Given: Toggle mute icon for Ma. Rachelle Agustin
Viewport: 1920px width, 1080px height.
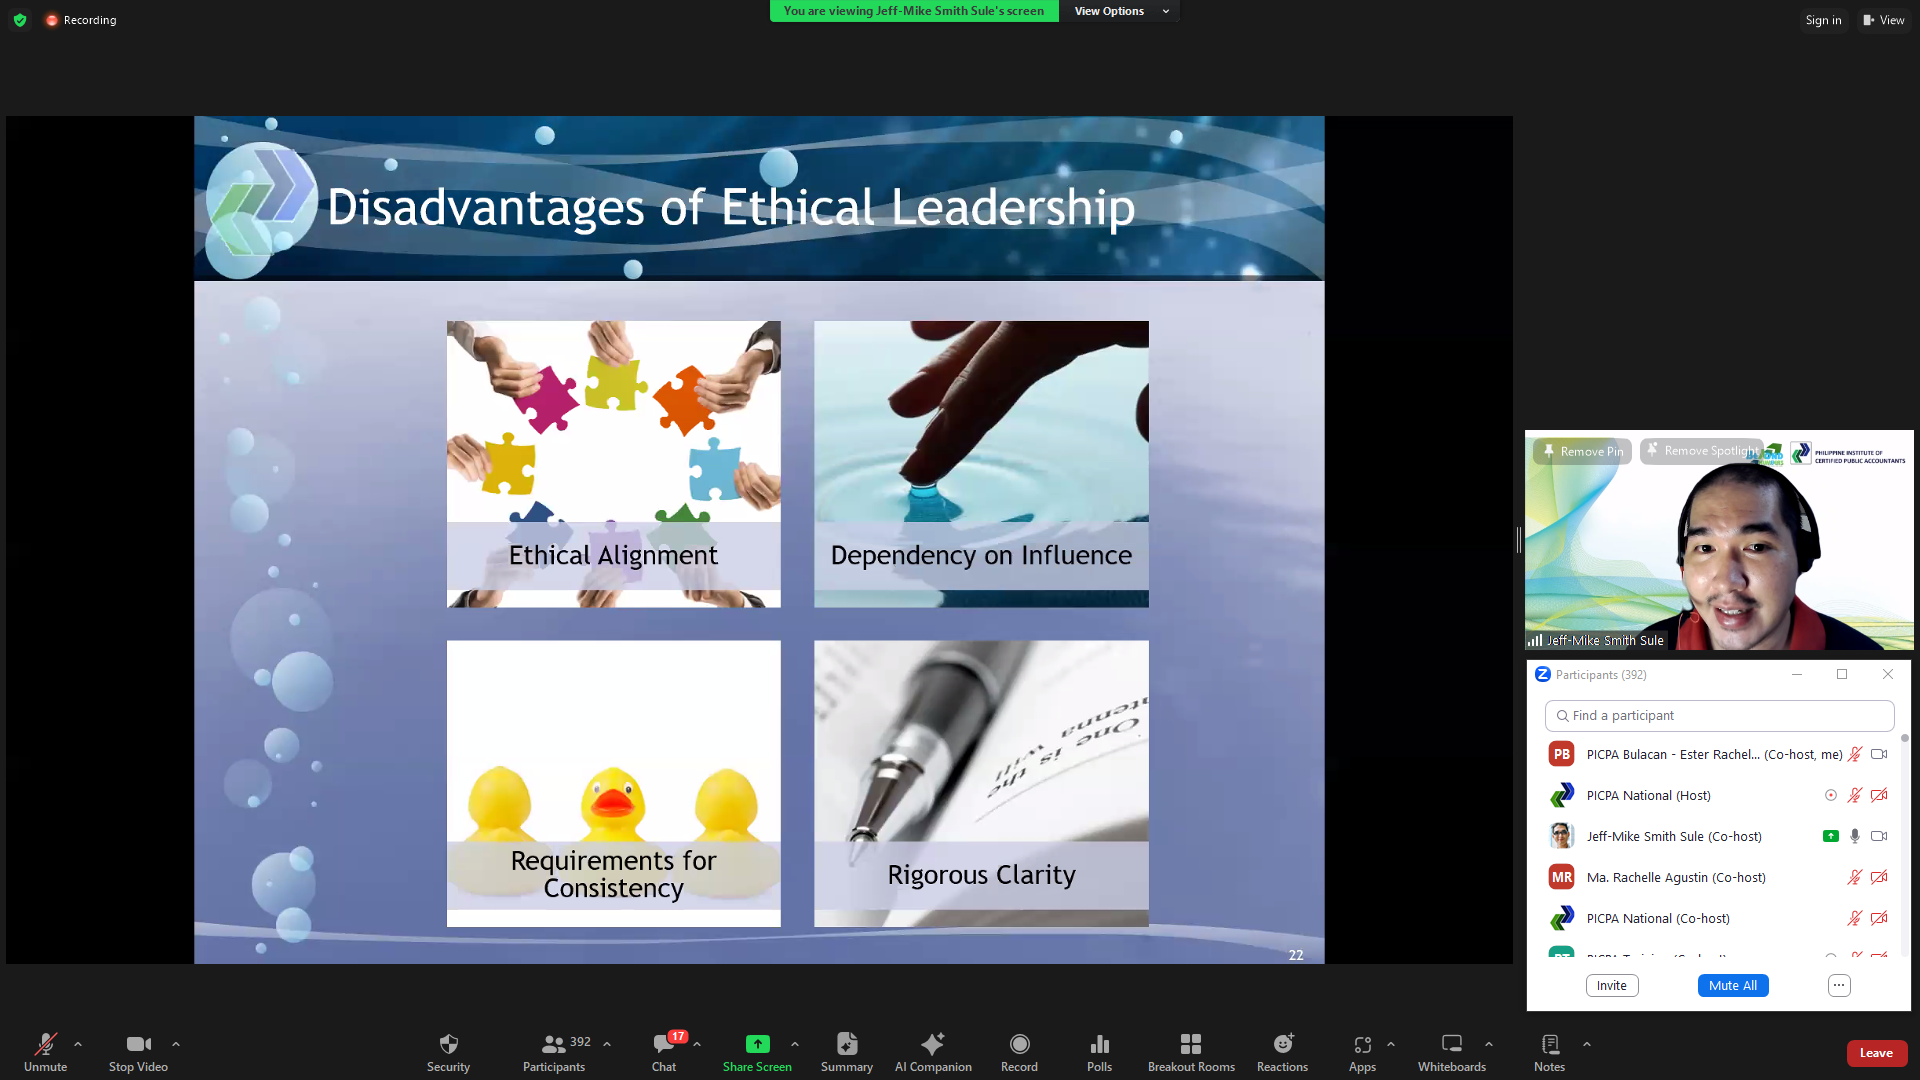Looking at the screenshot, I should tap(1855, 878).
